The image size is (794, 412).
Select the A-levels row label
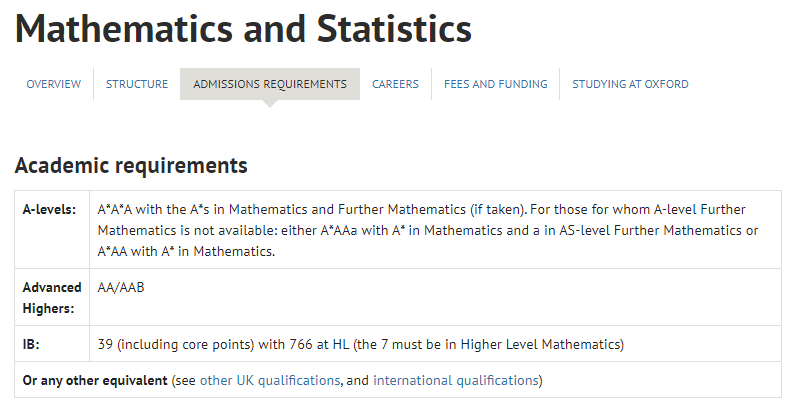point(49,210)
